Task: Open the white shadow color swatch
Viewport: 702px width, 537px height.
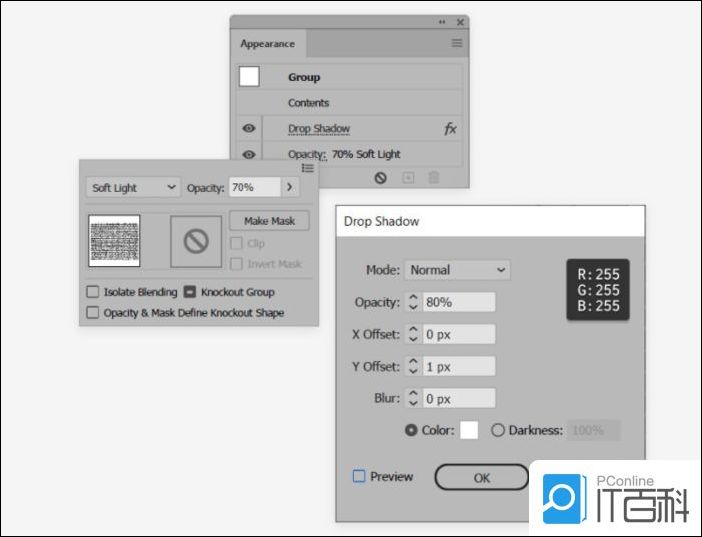Action: [469, 430]
